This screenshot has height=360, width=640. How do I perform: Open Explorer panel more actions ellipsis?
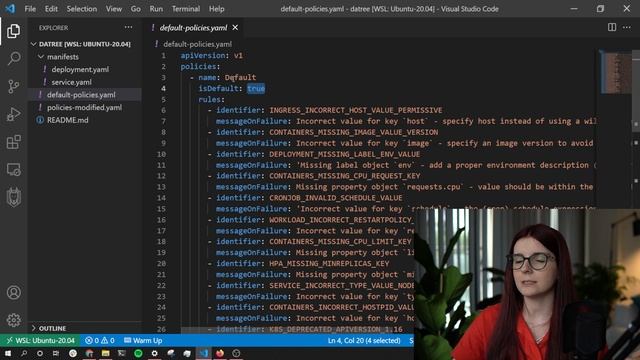[129, 27]
